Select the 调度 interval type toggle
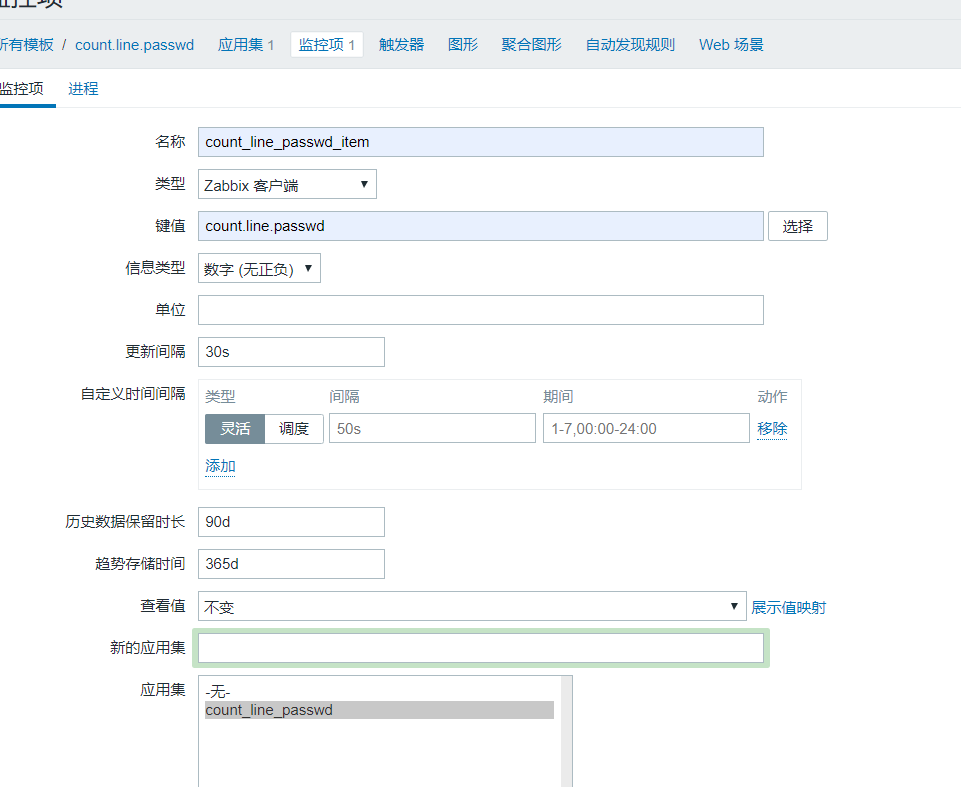This screenshot has height=787, width=961. pos(294,428)
